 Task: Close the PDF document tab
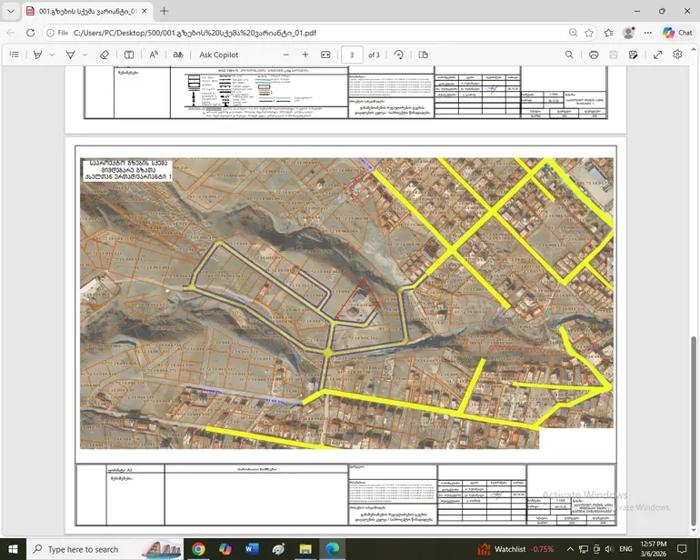point(144,11)
